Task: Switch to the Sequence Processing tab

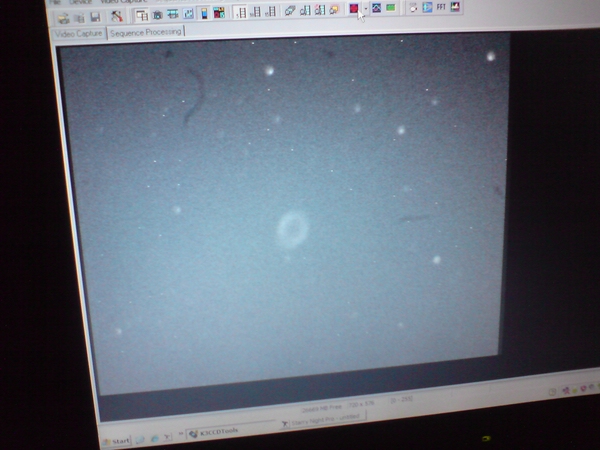Action: tap(146, 32)
